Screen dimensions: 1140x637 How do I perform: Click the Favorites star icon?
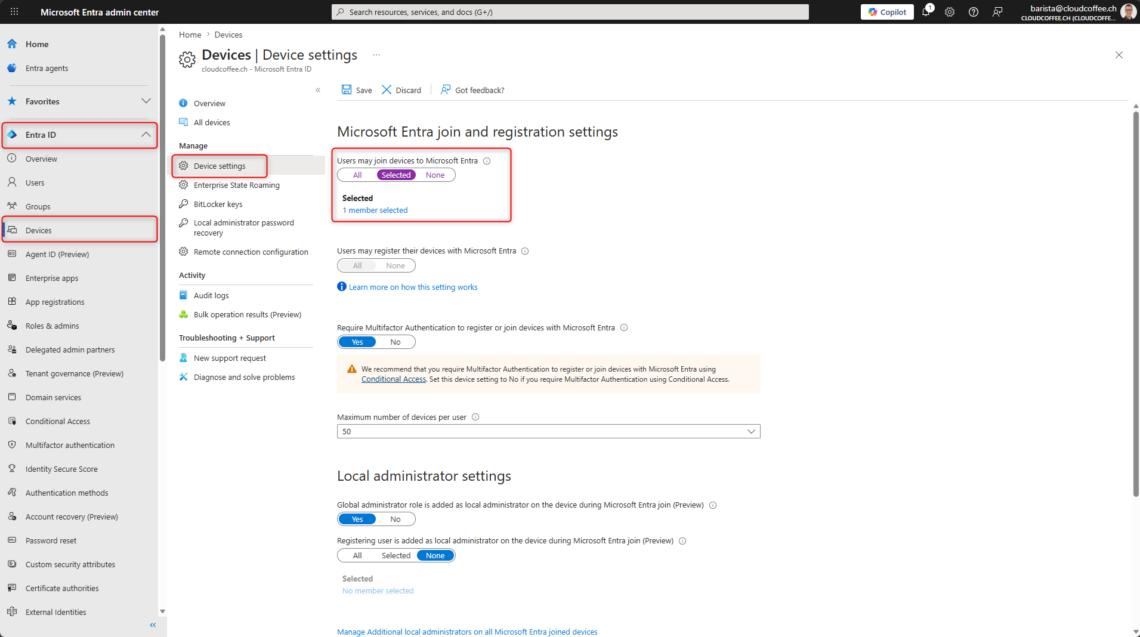(12, 101)
